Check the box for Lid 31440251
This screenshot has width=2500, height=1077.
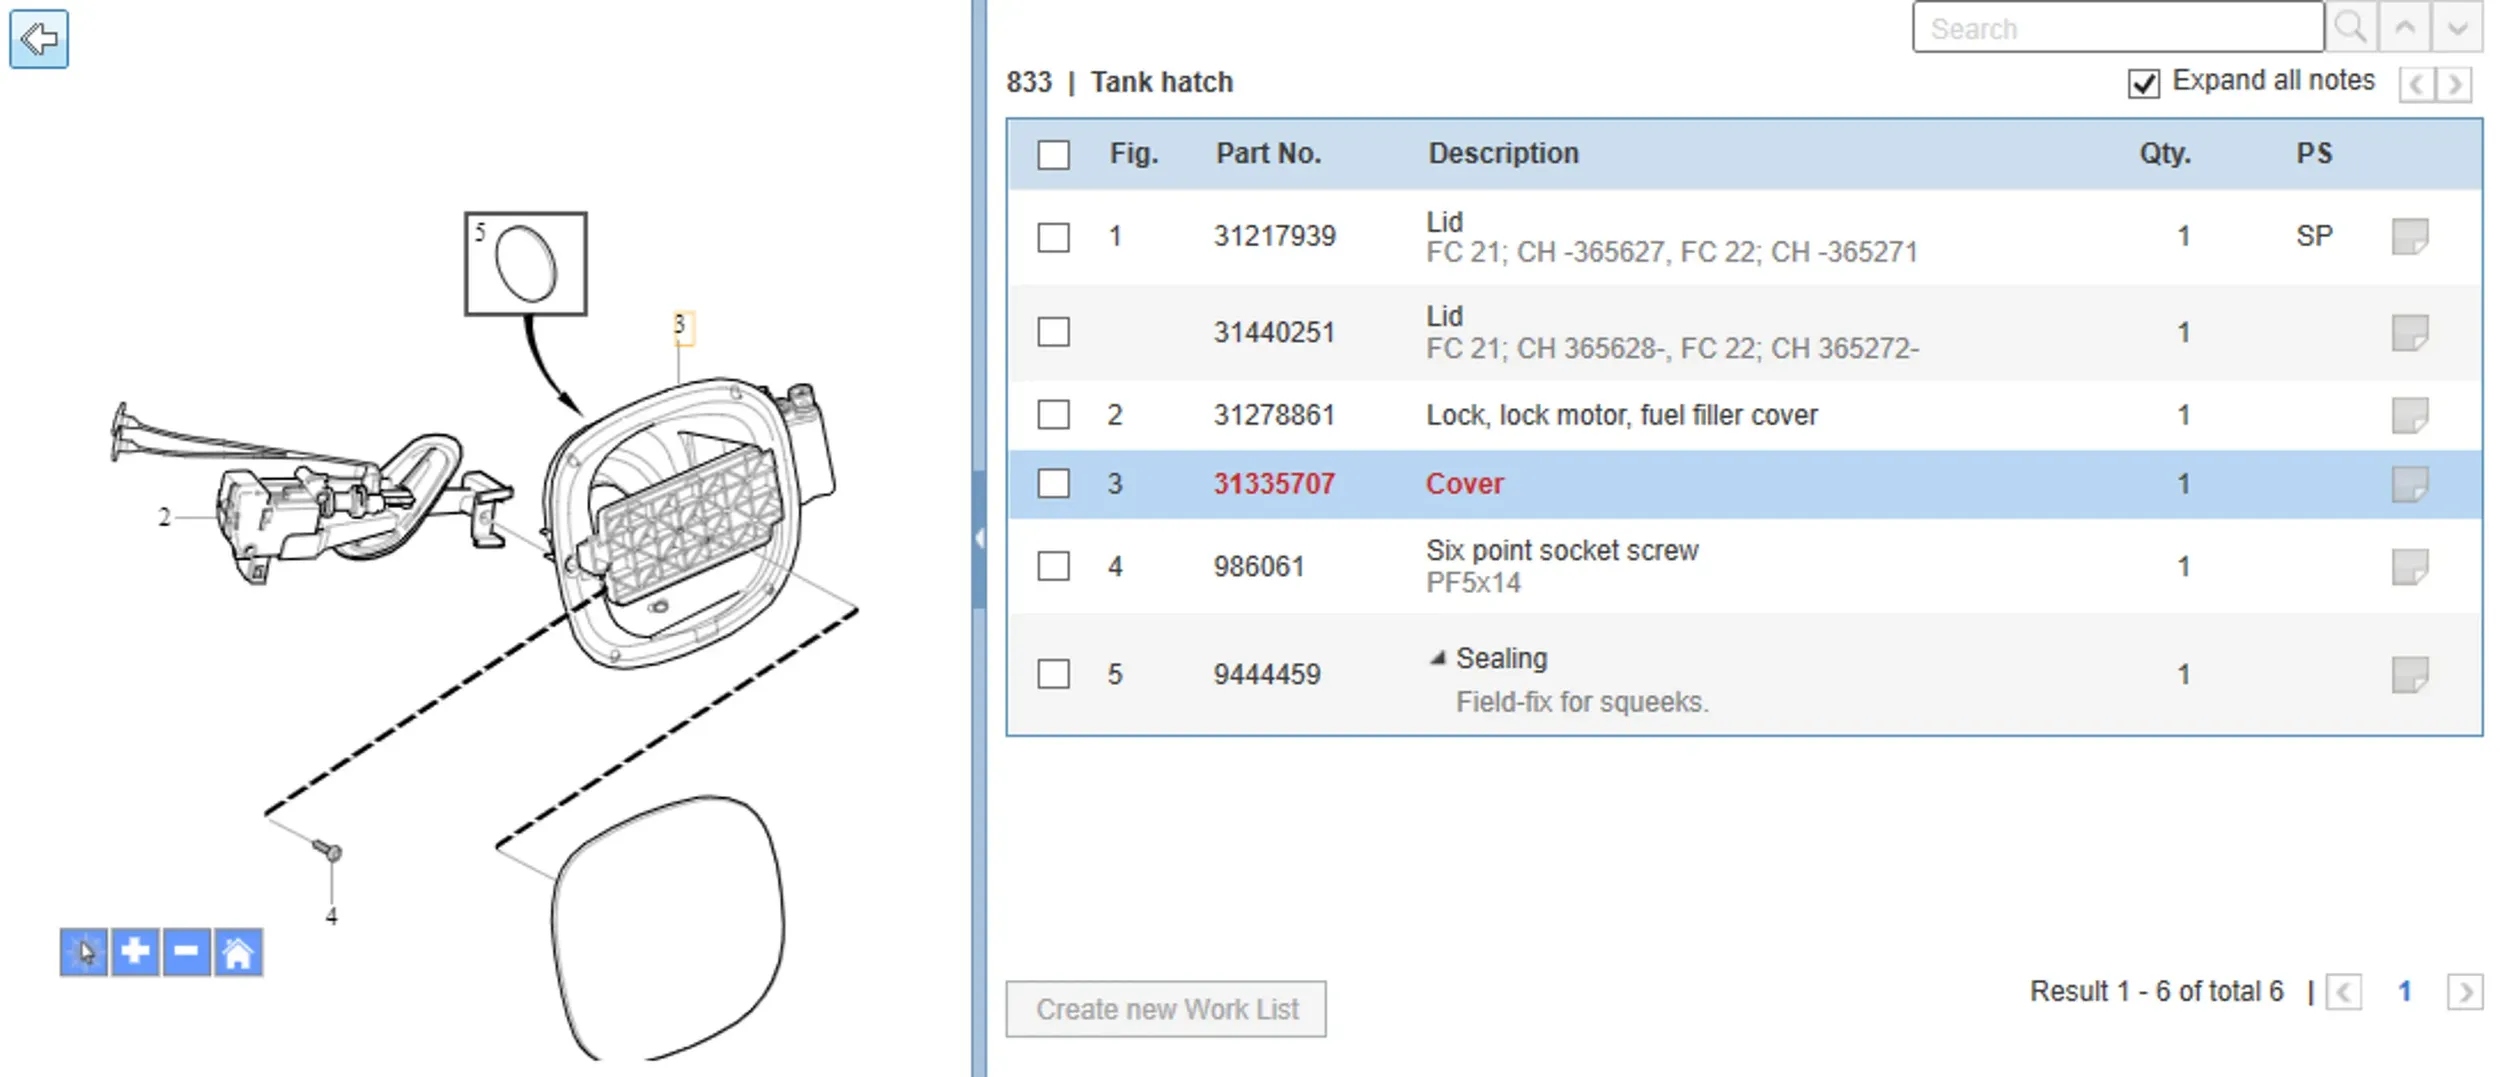pyautogui.click(x=1053, y=332)
